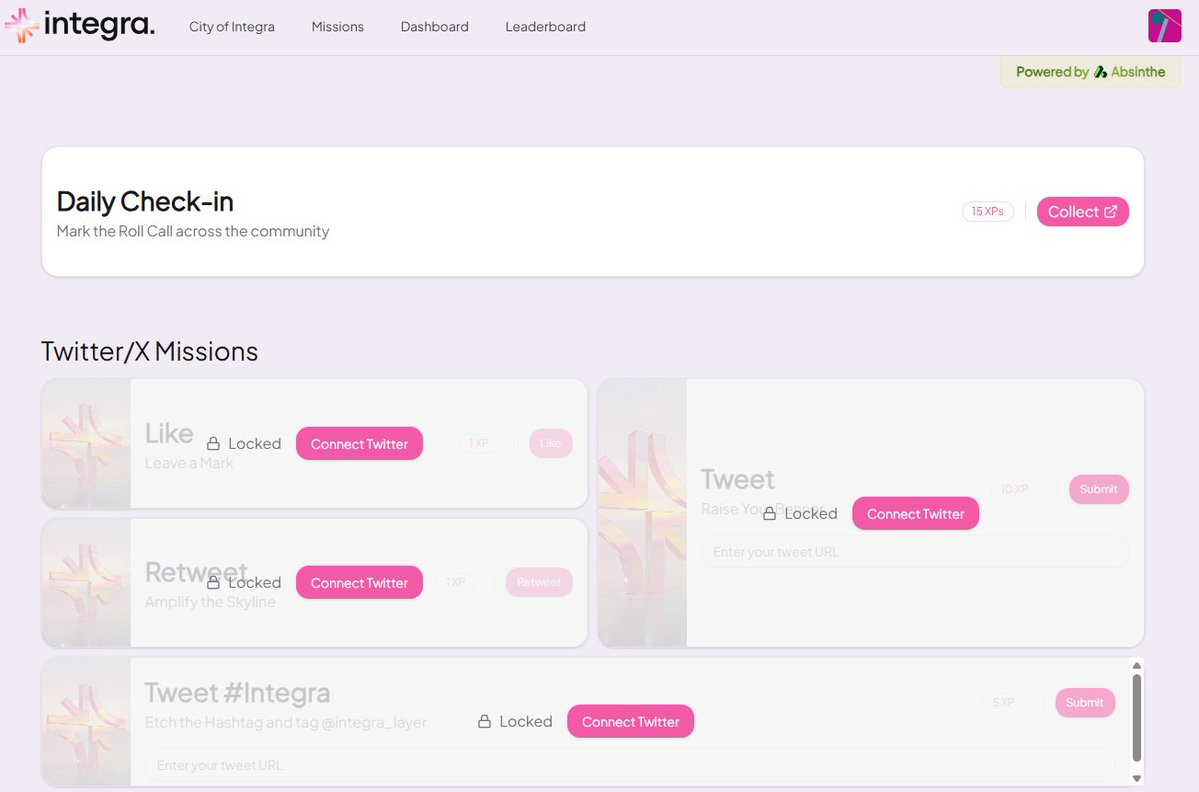Viewport: 1199px width, 792px height.
Task: Click the Tweet mission thumbnail image
Action: pos(642,513)
